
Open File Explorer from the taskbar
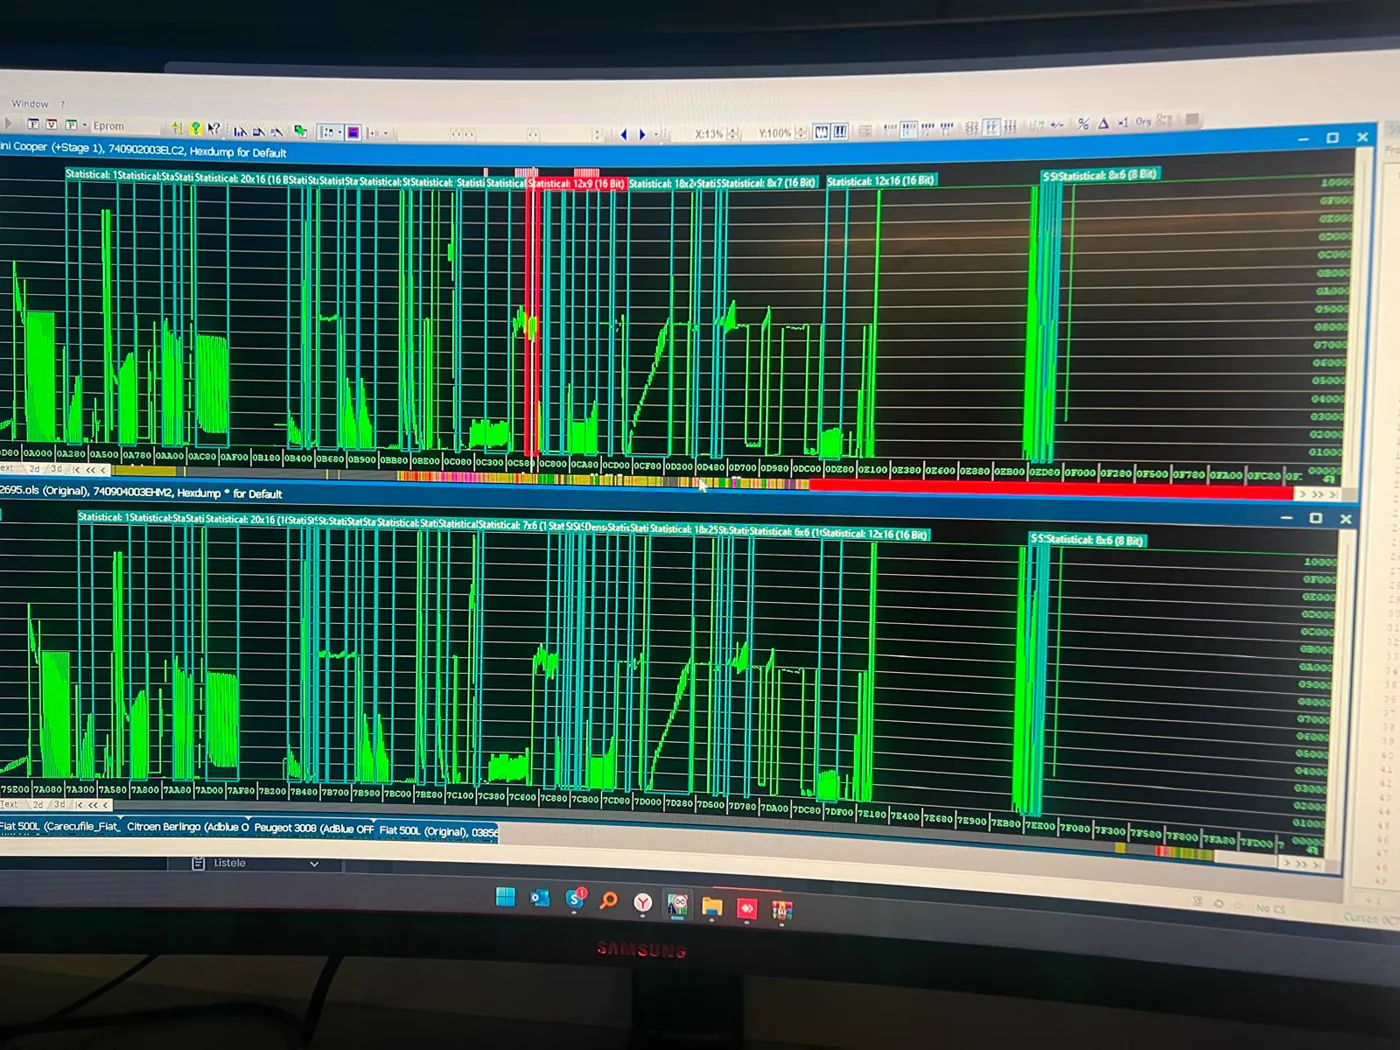712,907
